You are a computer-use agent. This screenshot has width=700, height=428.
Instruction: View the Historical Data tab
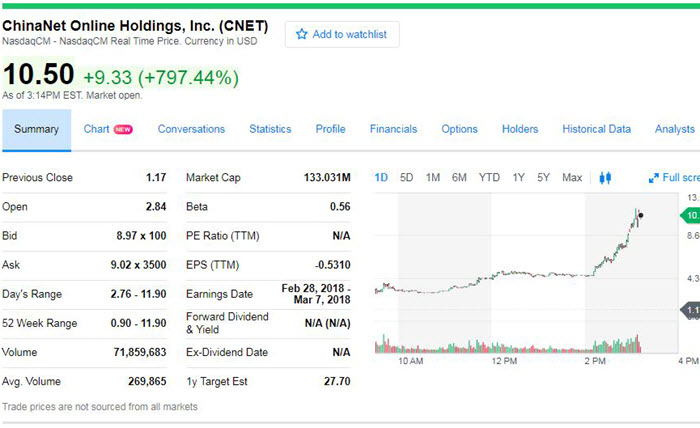(x=596, y=129)
